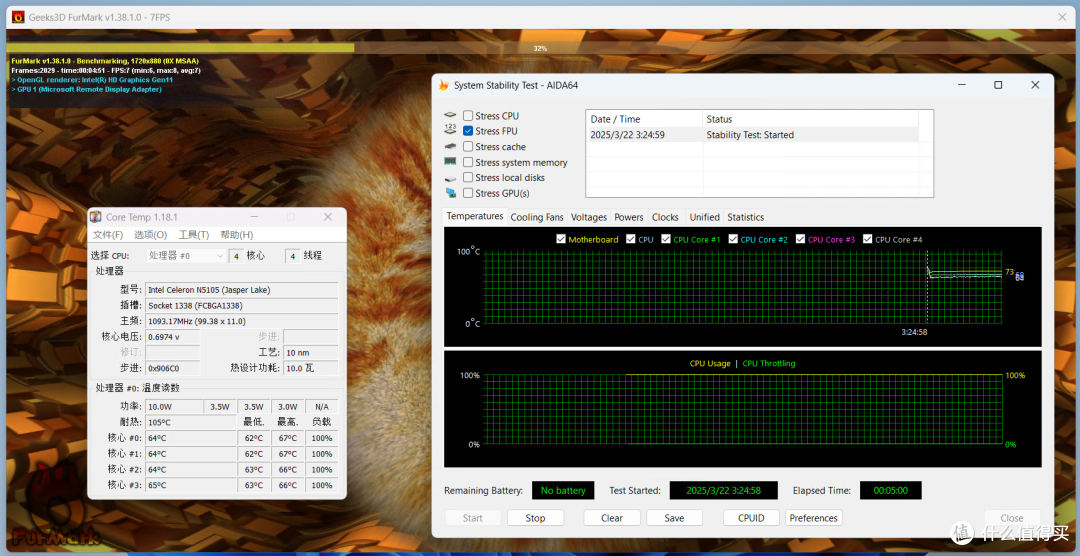
Task: Switch to the Cooling Fans tab
Action: point(537,217)
